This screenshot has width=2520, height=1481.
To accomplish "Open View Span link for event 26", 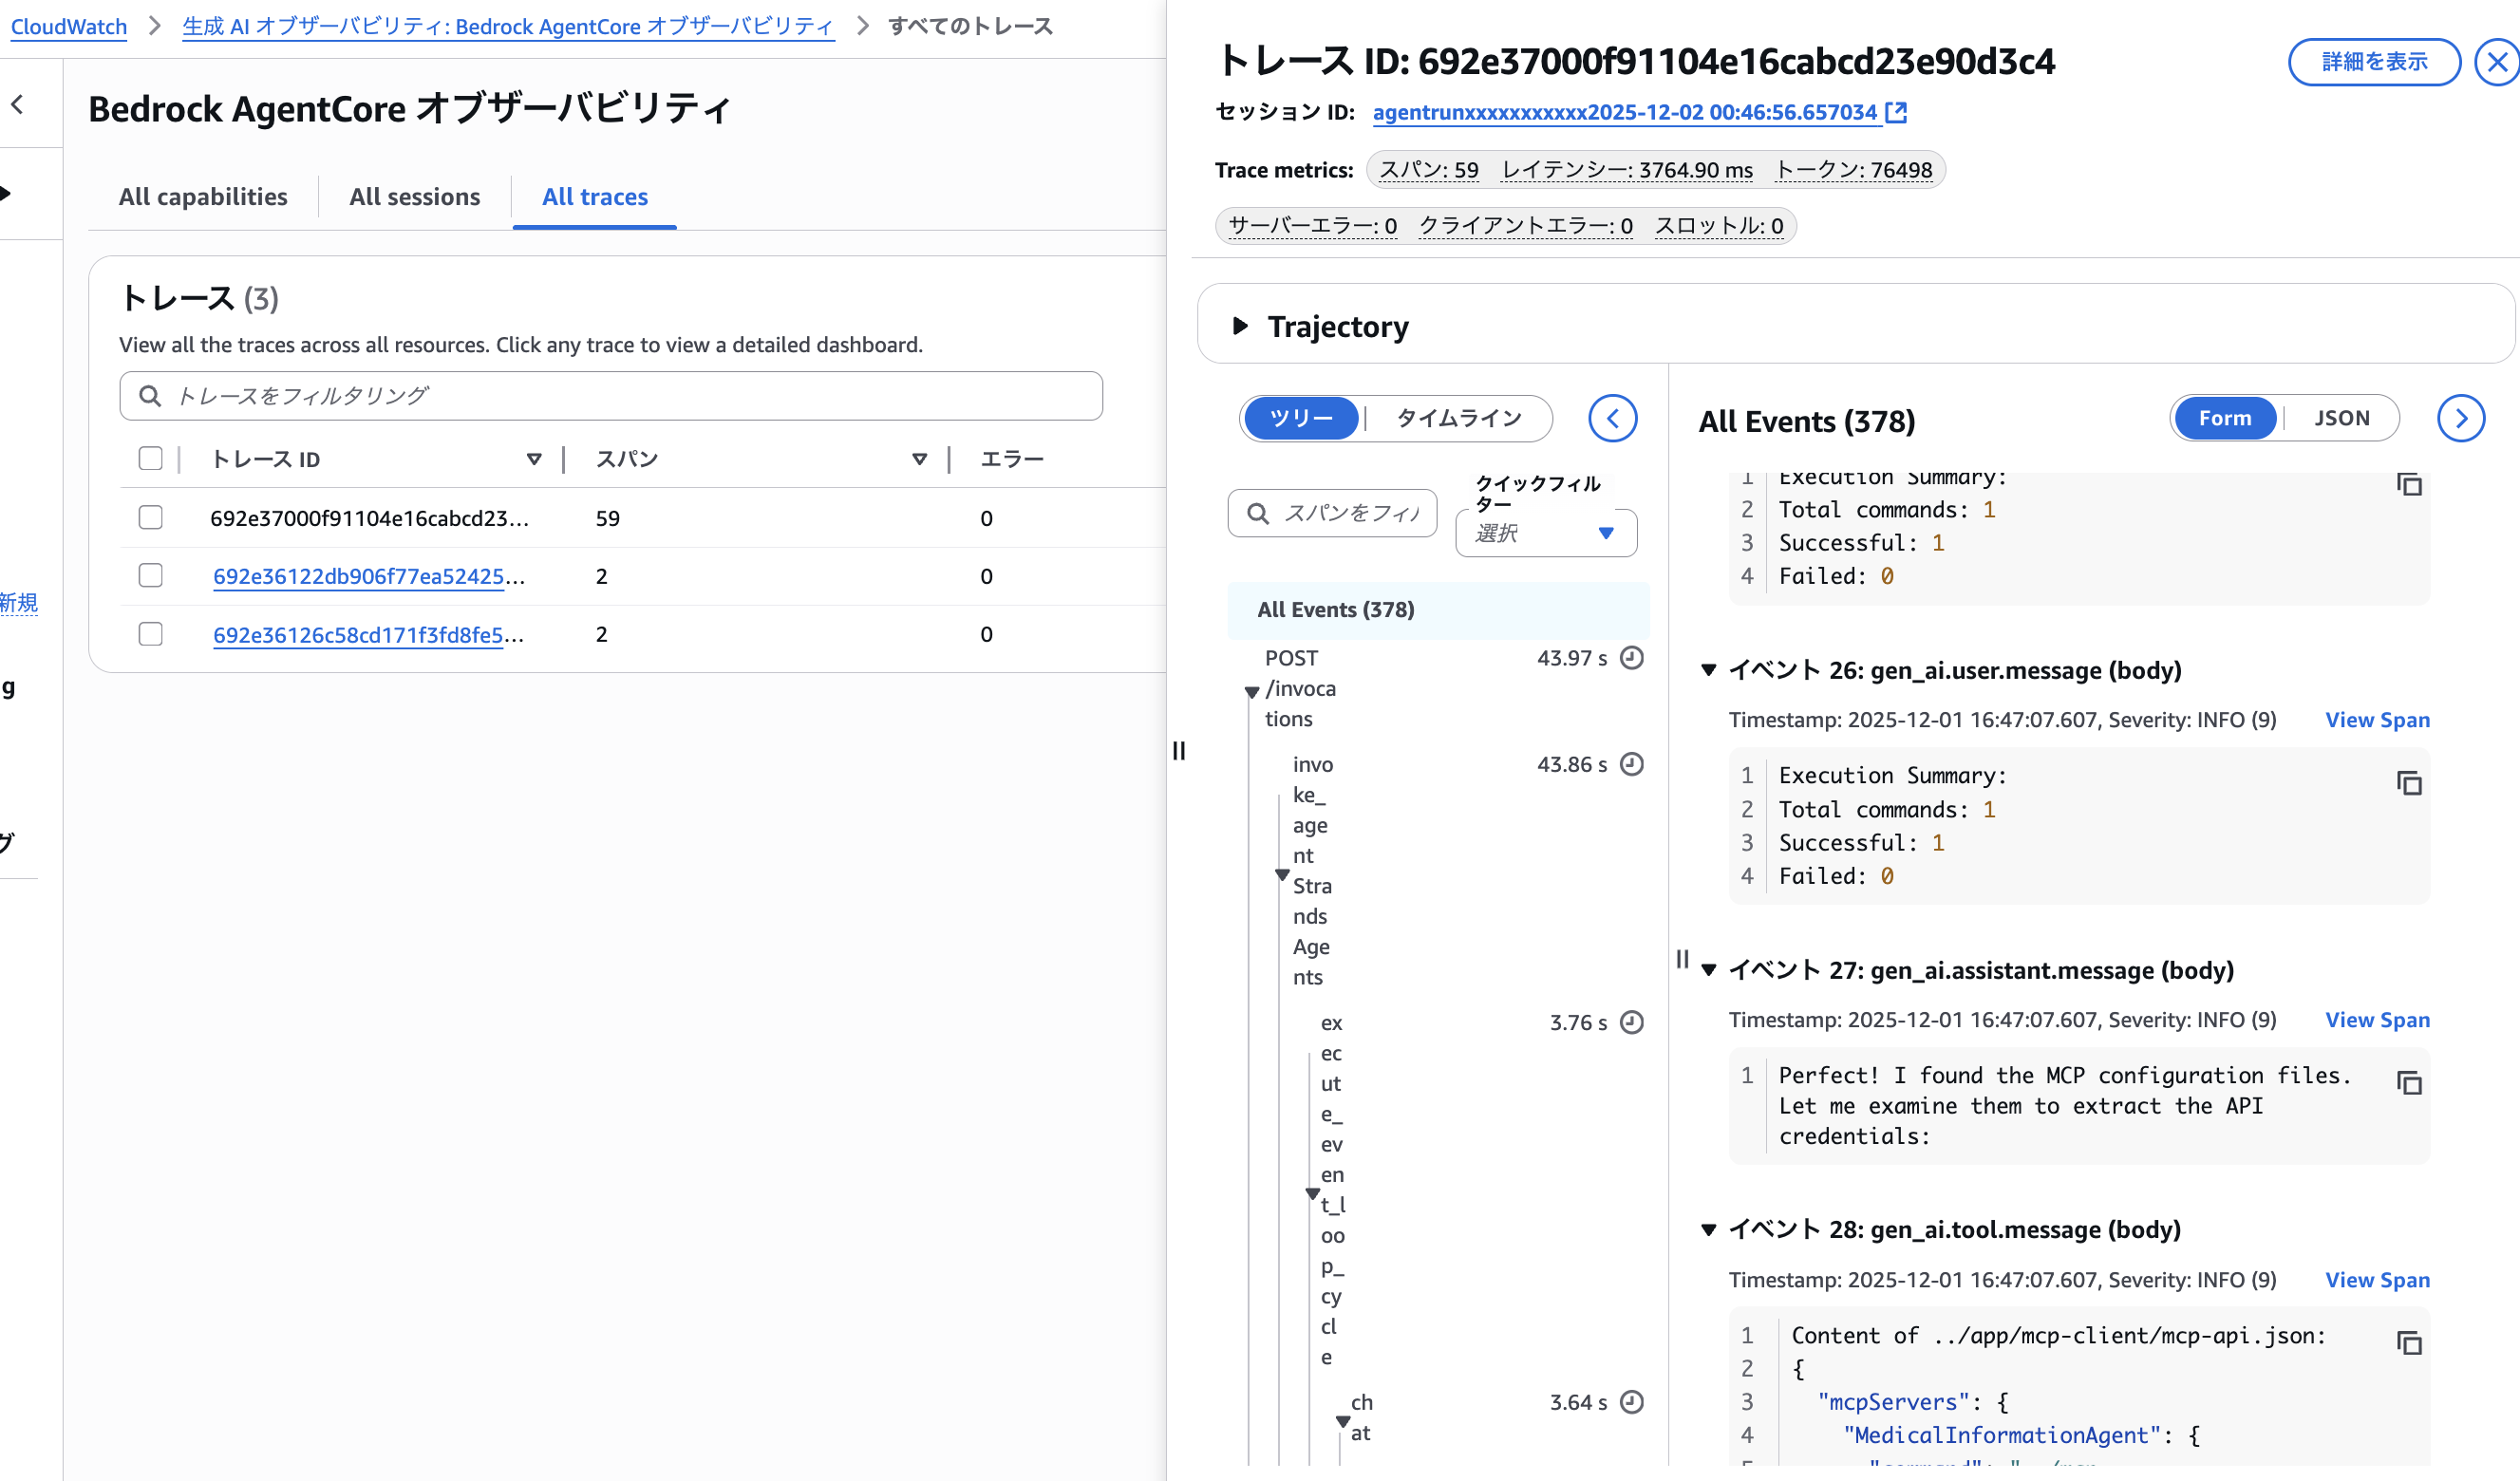I will (x=2376, y=720).
